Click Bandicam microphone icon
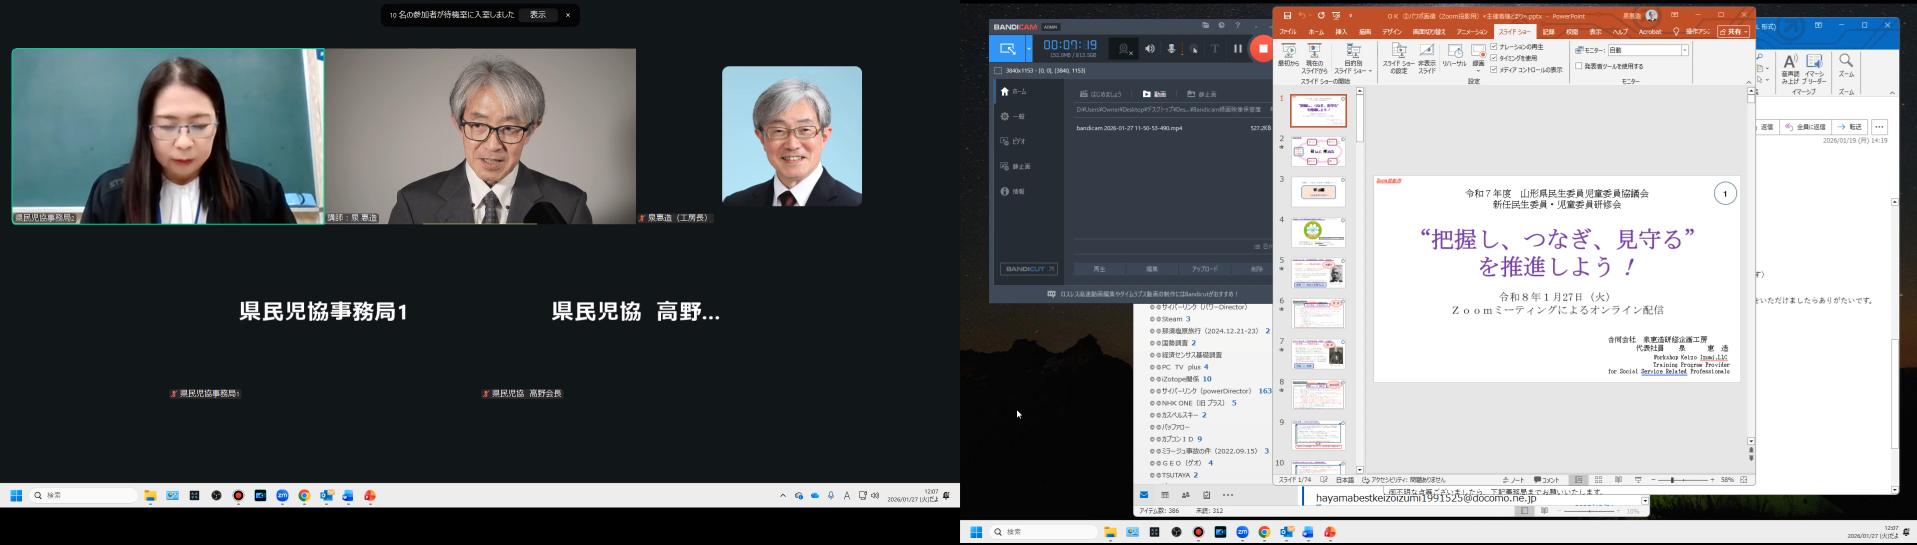The width and height of the screenshot is (1917, 545). 1172,48
